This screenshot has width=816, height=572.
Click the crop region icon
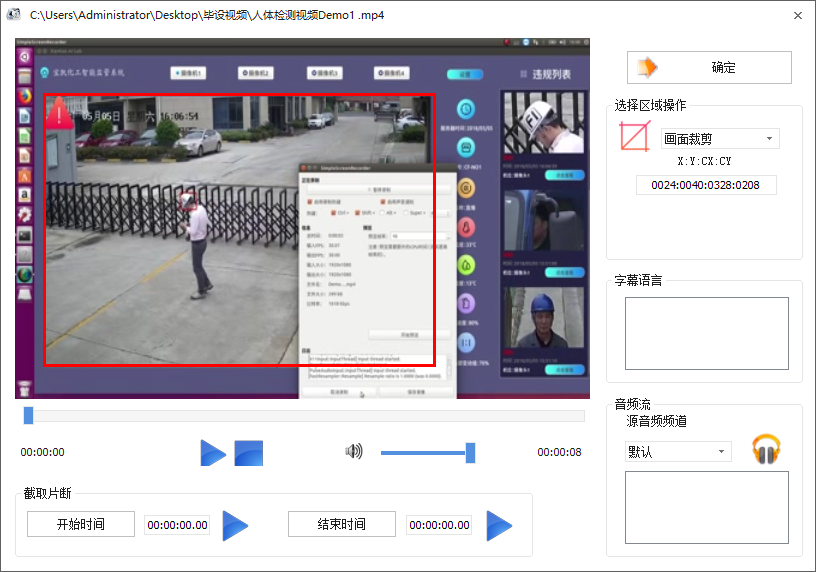click(x=635, y=137)
